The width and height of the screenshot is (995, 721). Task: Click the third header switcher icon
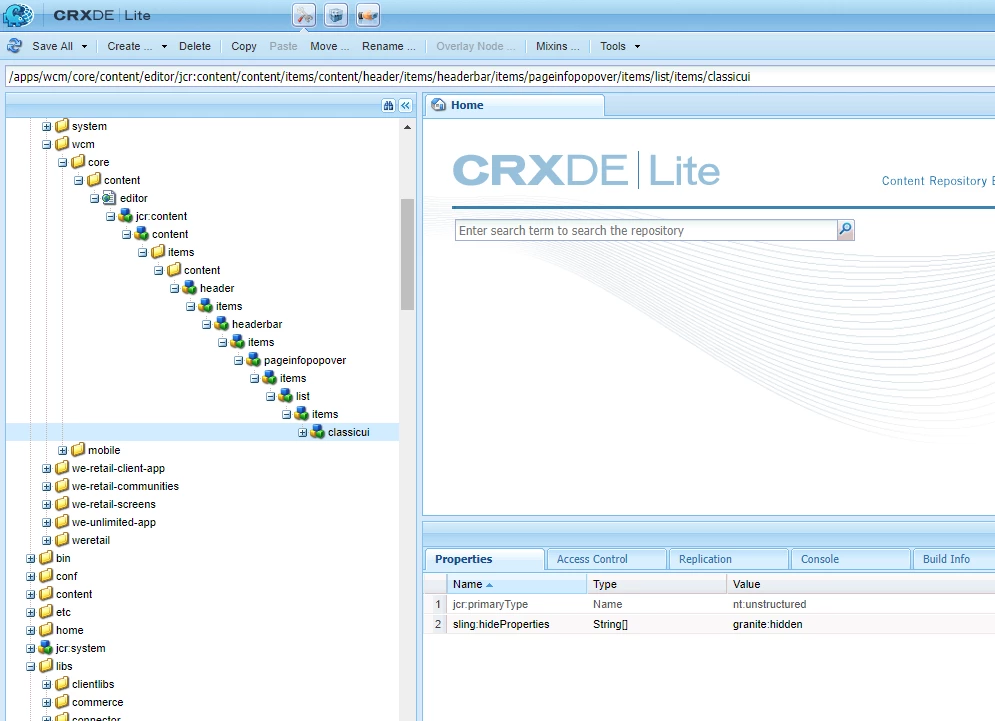(x=368, y=15)
